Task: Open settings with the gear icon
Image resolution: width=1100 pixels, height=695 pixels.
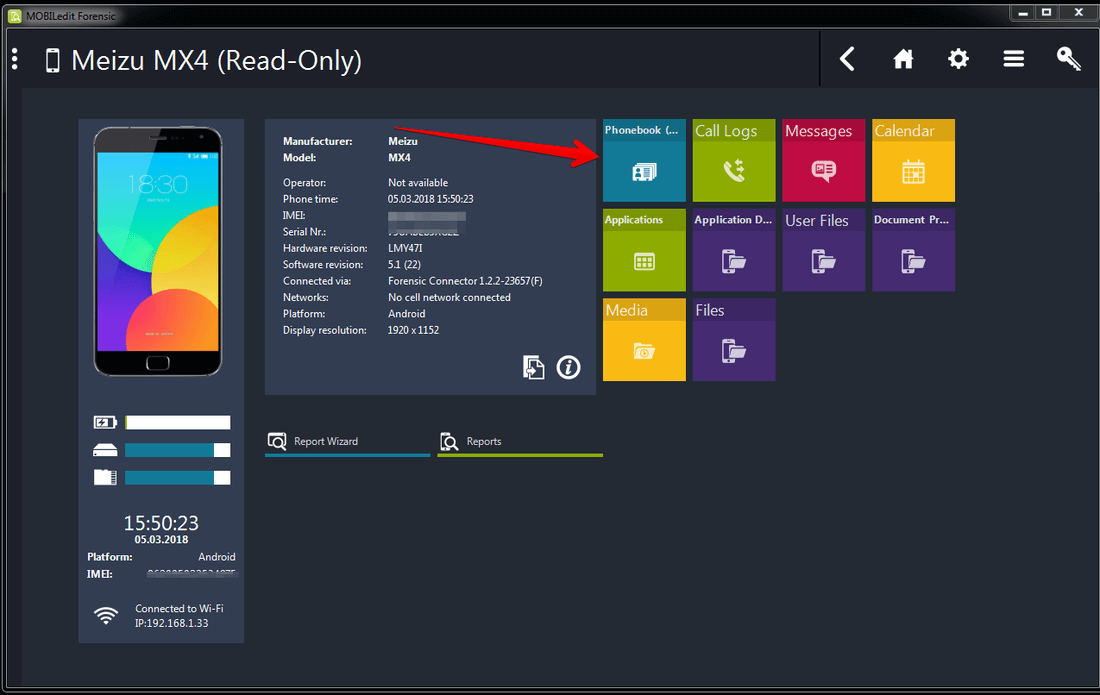Action: pyautogui.click(x=958, y=60)
